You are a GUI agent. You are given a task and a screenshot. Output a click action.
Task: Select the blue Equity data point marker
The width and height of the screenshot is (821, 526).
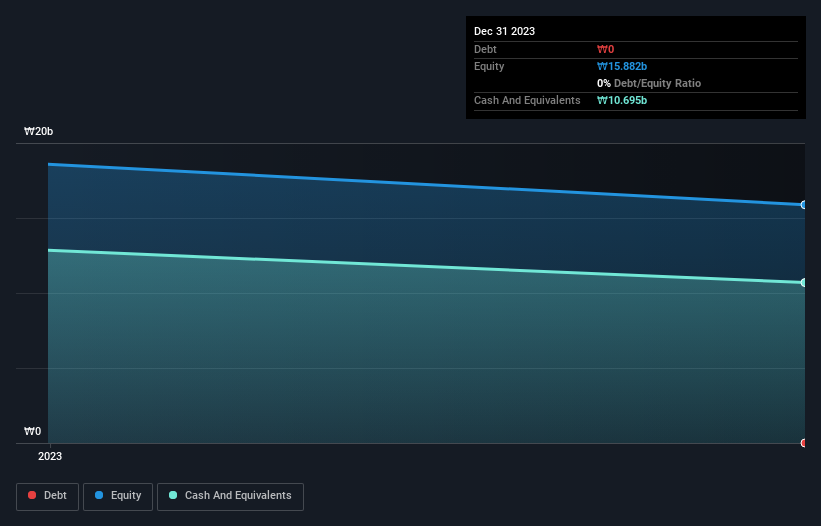(804, 205)
